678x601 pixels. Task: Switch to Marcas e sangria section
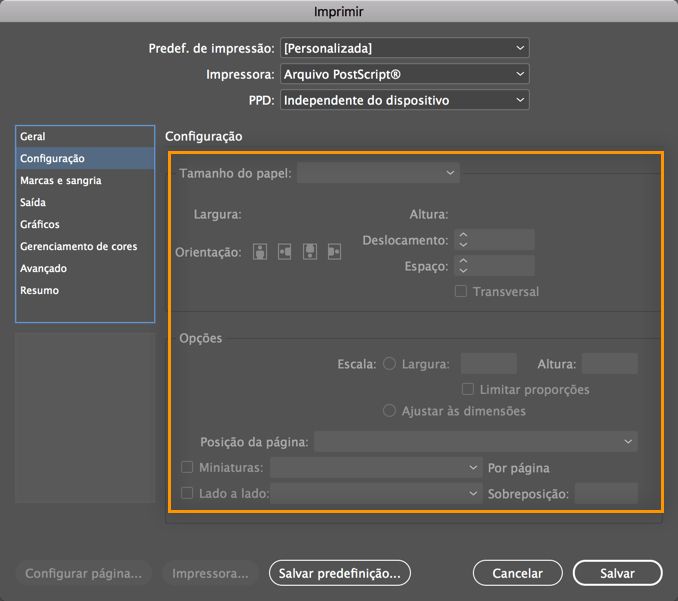tap(61, 180)
